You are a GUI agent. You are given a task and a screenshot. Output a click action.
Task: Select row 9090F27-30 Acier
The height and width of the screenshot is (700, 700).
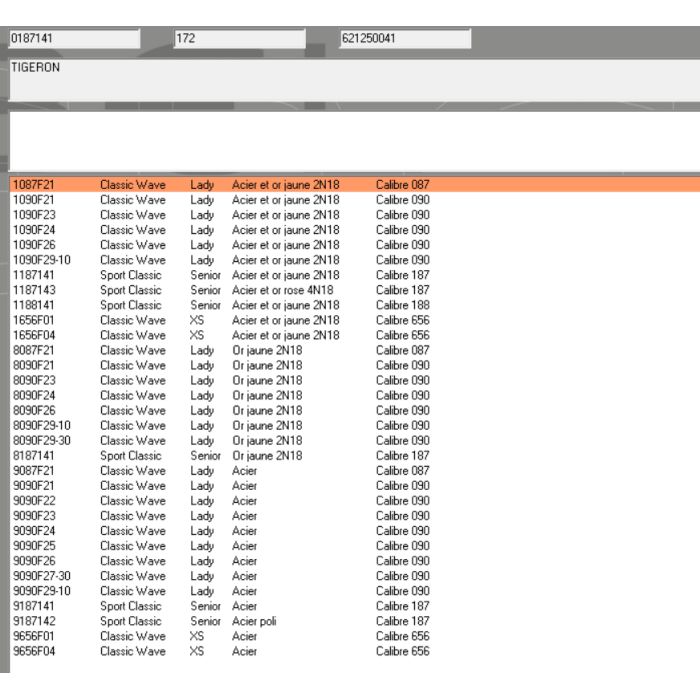click(354, 576)
